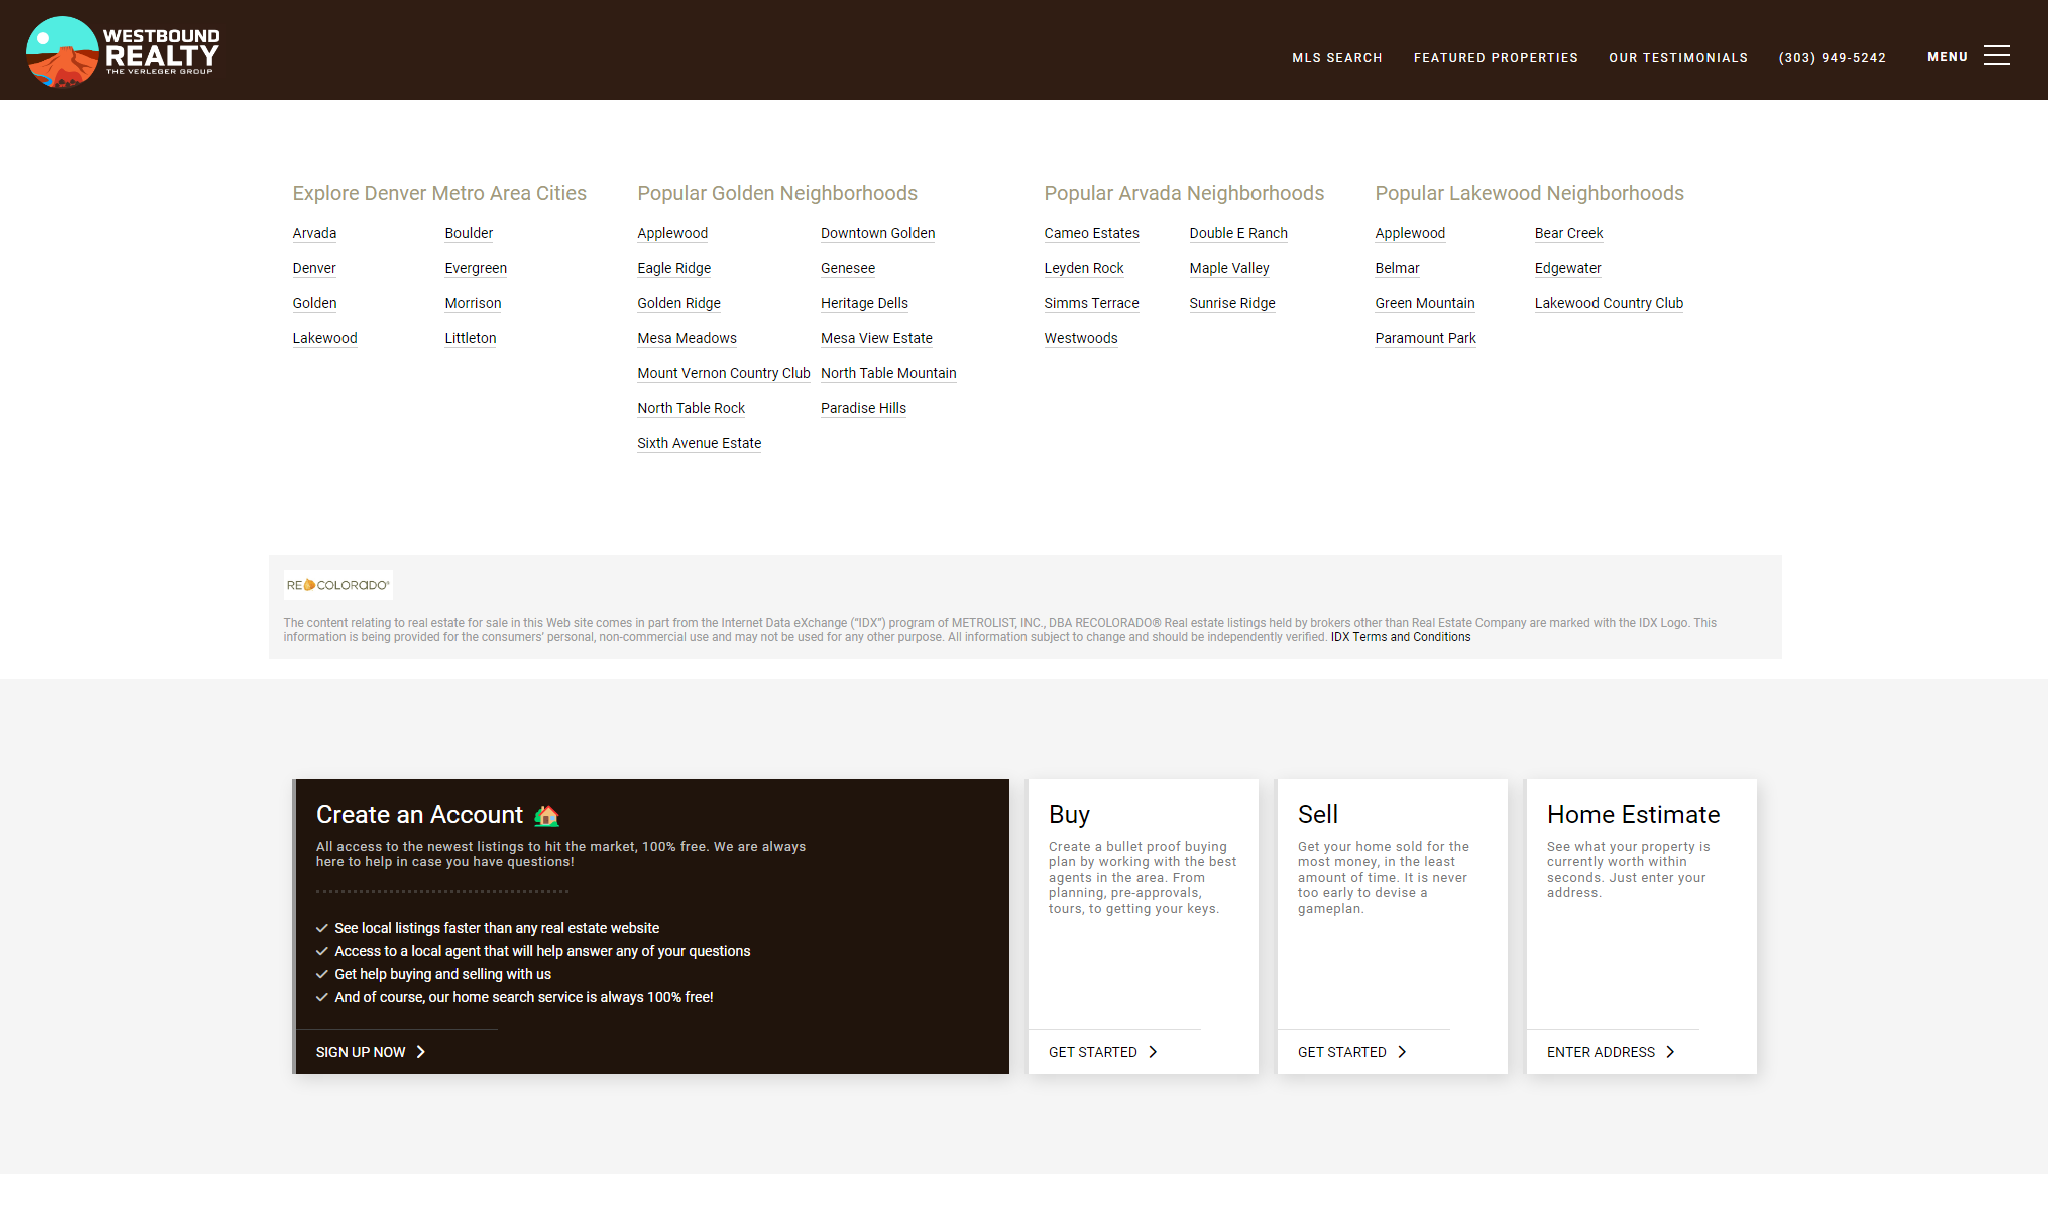Open Downtown Golden neighborhood
Viewport: 2048px width, 1229px height.
point(878,233)
